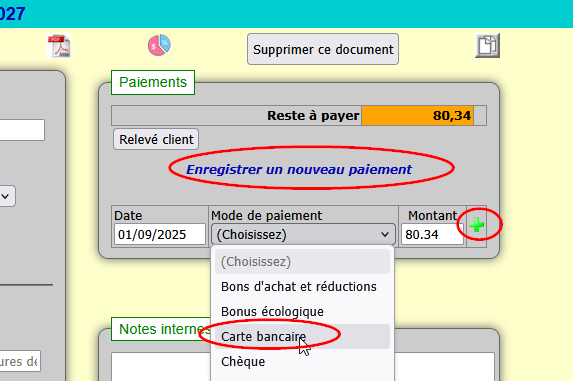Edit the Montant amount field
The height and width of the screenshot is (381, 573).
pos(432,235)
